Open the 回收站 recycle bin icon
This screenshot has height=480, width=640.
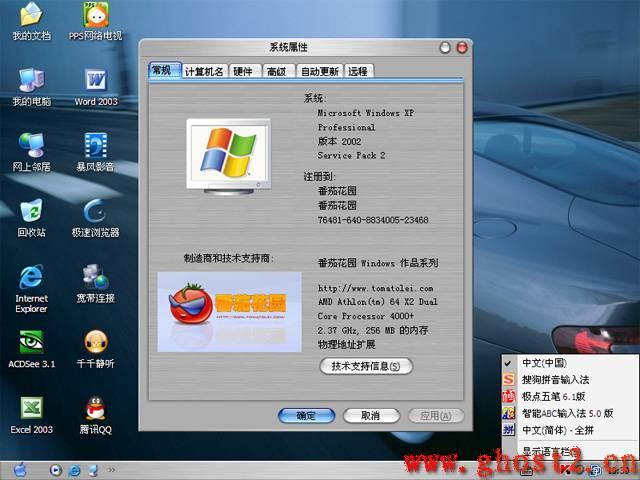click(x=31, y=218)
